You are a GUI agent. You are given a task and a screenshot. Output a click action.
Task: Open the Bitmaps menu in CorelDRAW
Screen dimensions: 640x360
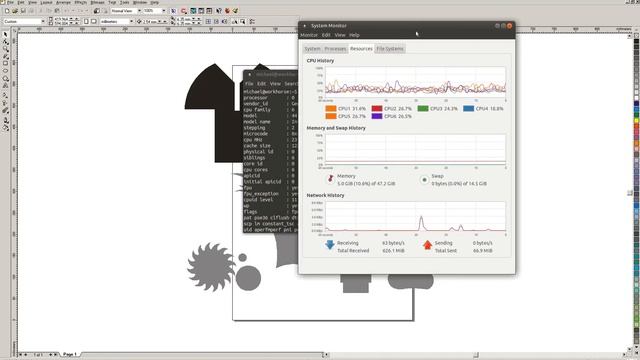coord(98,2)
